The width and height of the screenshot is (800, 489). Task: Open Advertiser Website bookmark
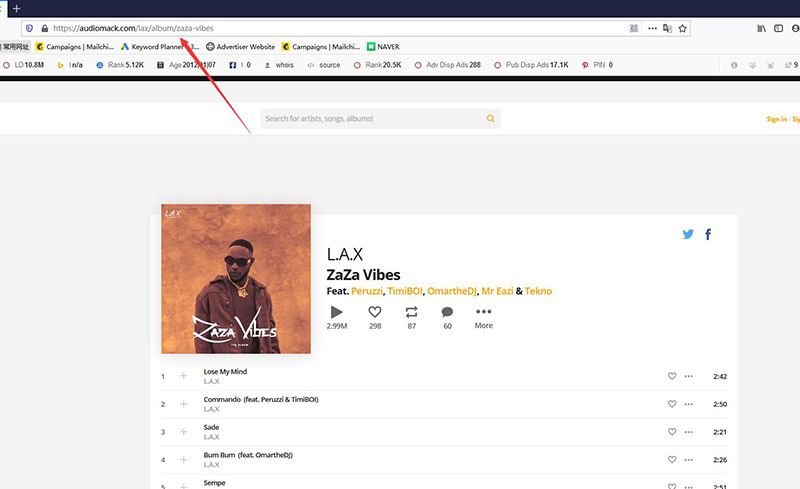(240, 47)
